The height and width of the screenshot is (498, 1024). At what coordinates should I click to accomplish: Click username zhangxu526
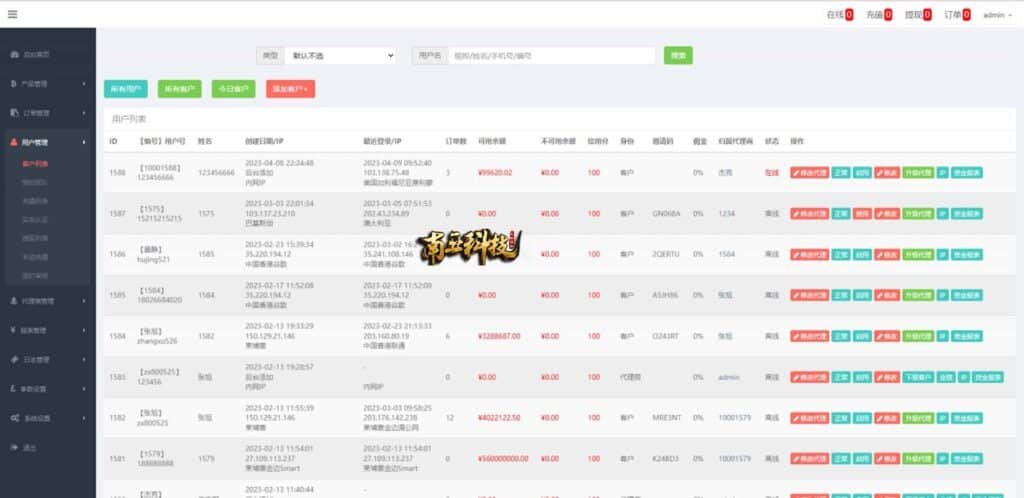click(x=157, y=341)
